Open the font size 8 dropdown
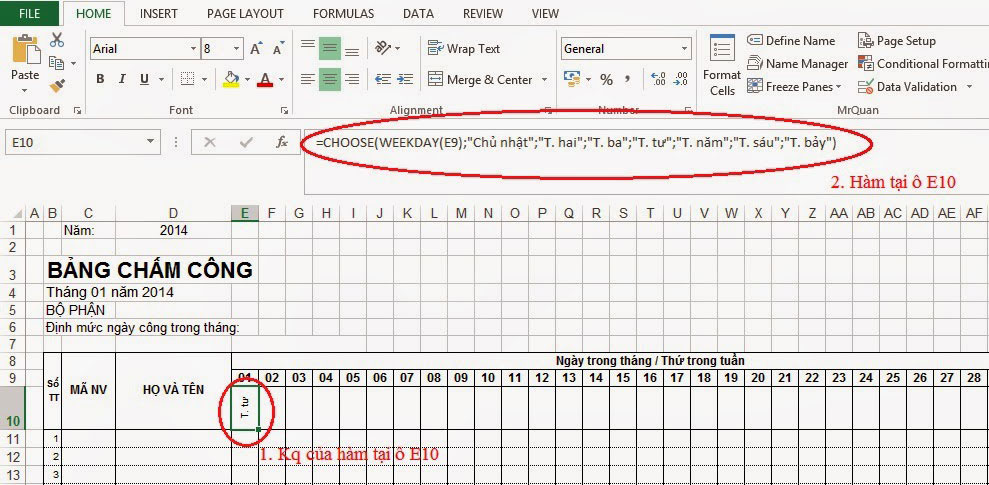The image size is (989, 485). pos(237,49)
